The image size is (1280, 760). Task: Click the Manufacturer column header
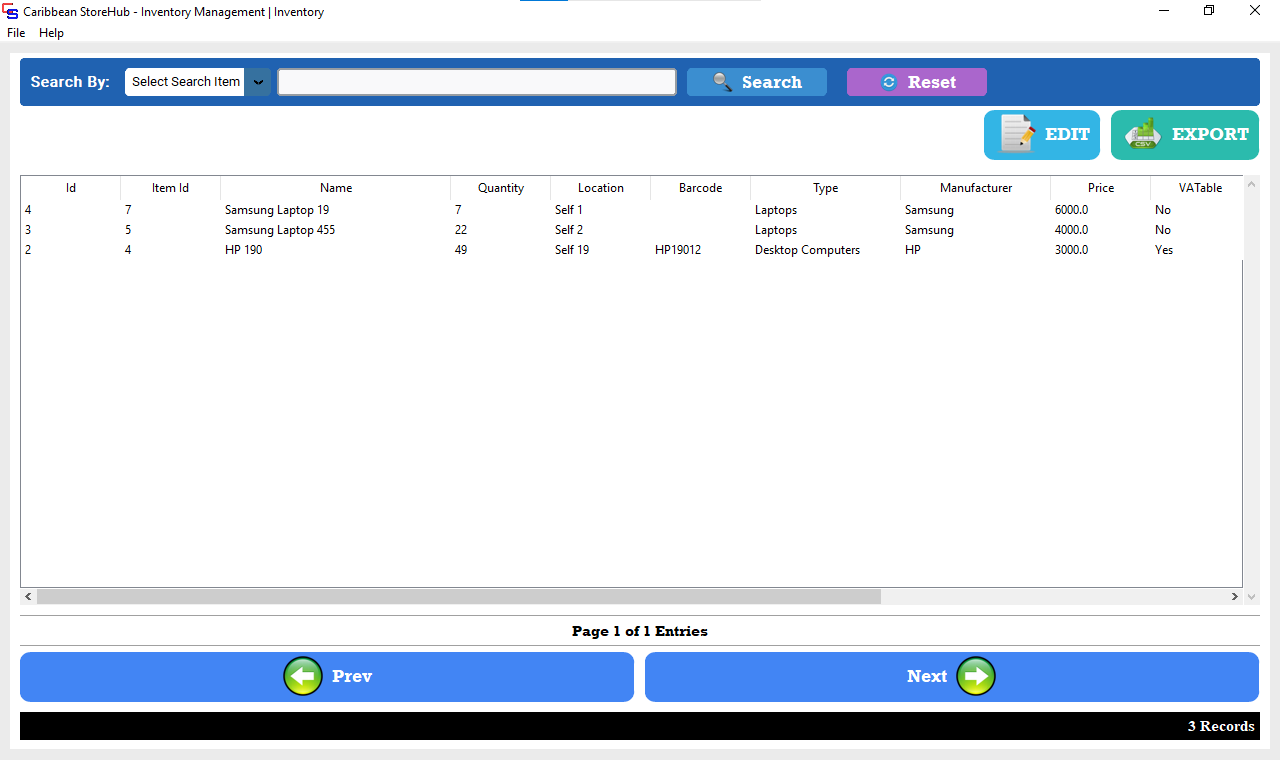click(976, 188)
